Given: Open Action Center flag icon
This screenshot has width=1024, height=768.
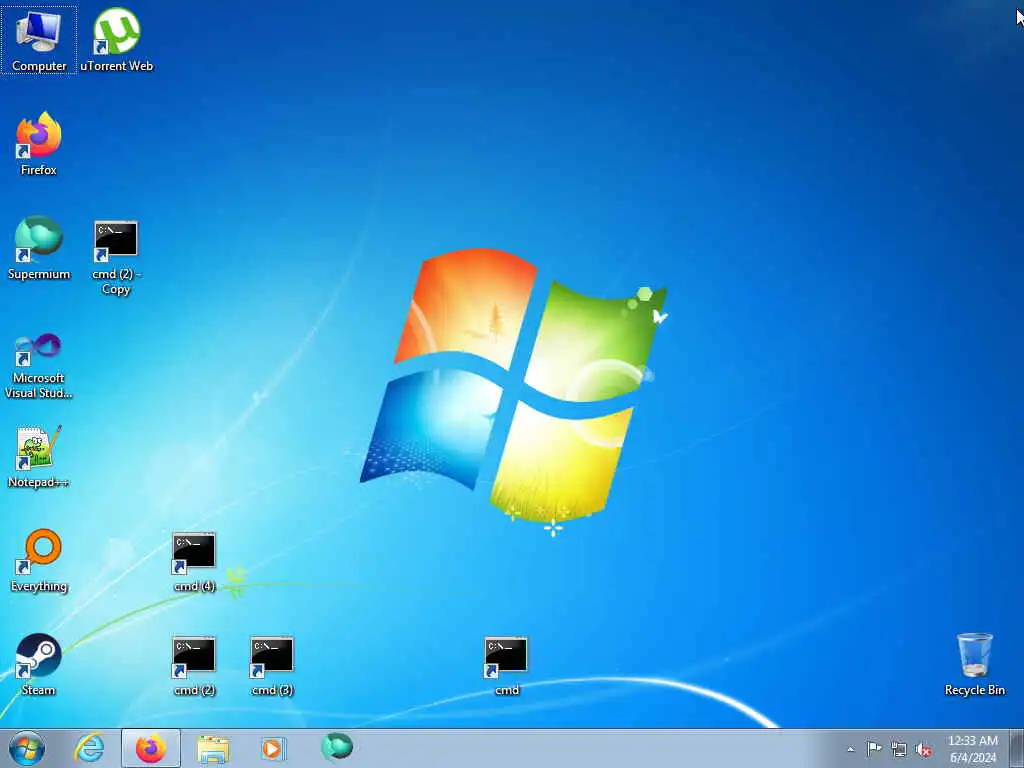Looking at the screenshot, I should [x=874, y=749].
